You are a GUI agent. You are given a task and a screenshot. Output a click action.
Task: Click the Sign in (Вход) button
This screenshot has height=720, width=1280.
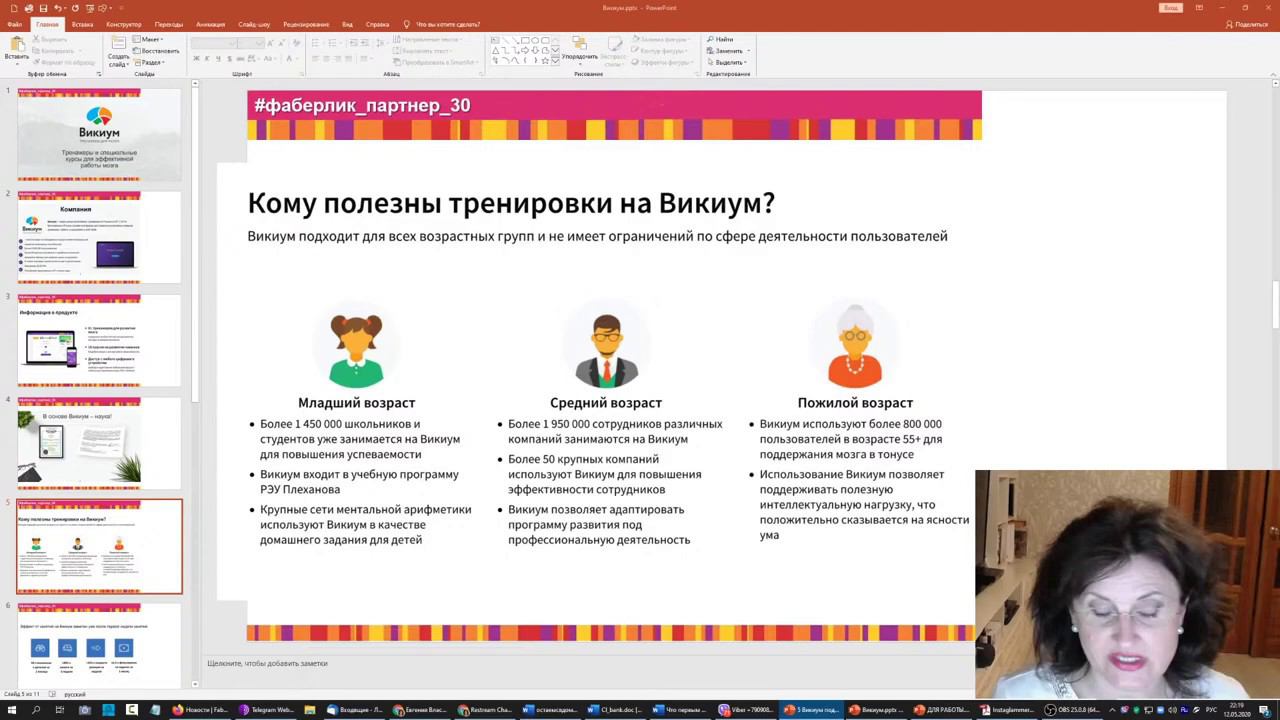tap(1170, 8)
